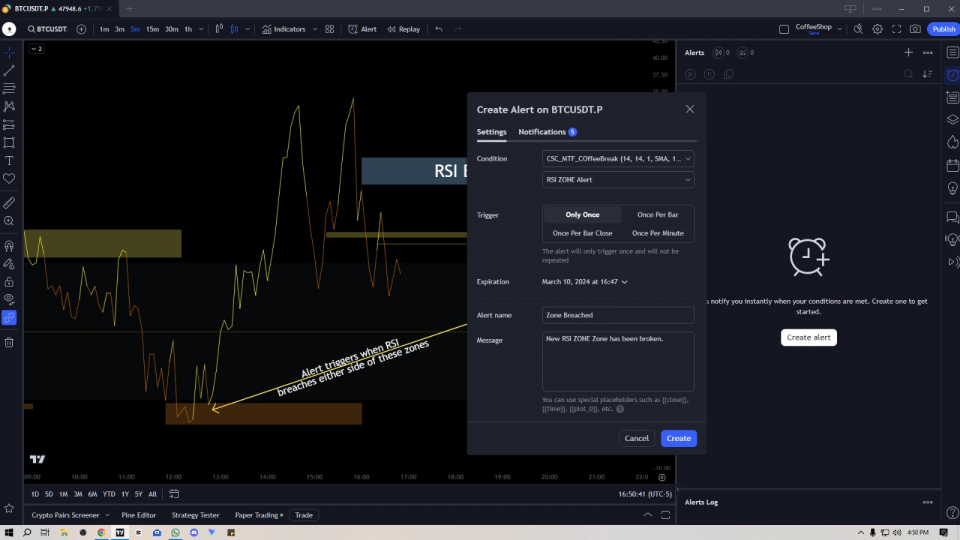Click the chart snapshot camera icon
Image resolution: width=960 pixels, height=540 pixels.
coord(915,29)
